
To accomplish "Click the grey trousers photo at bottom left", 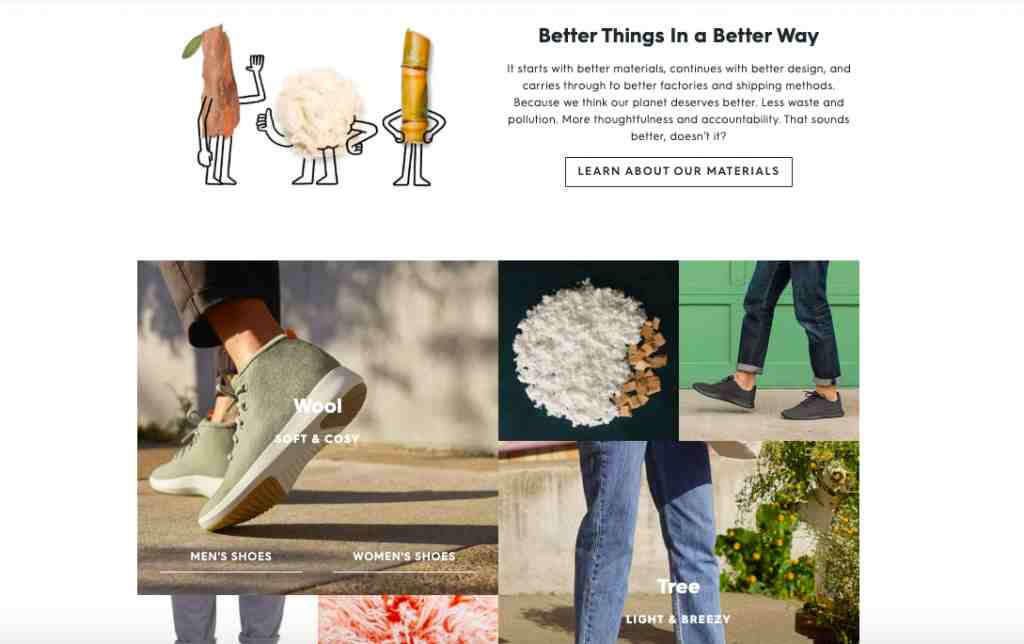I will pyautogui.click(x=227, y=620).
